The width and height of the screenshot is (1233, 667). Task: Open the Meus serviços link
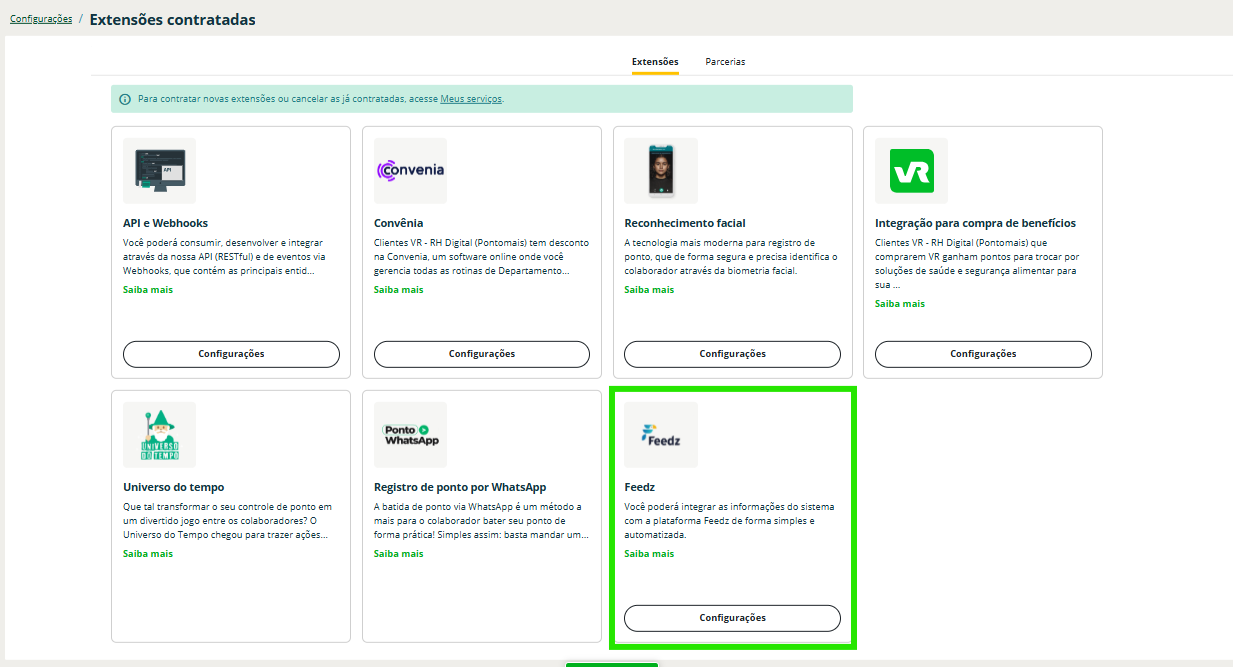[x=471, y=99]
